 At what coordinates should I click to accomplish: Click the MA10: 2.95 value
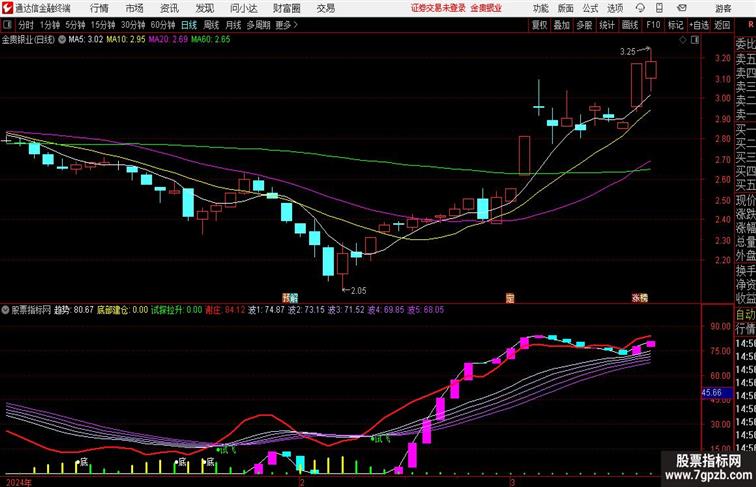(126, 40)
